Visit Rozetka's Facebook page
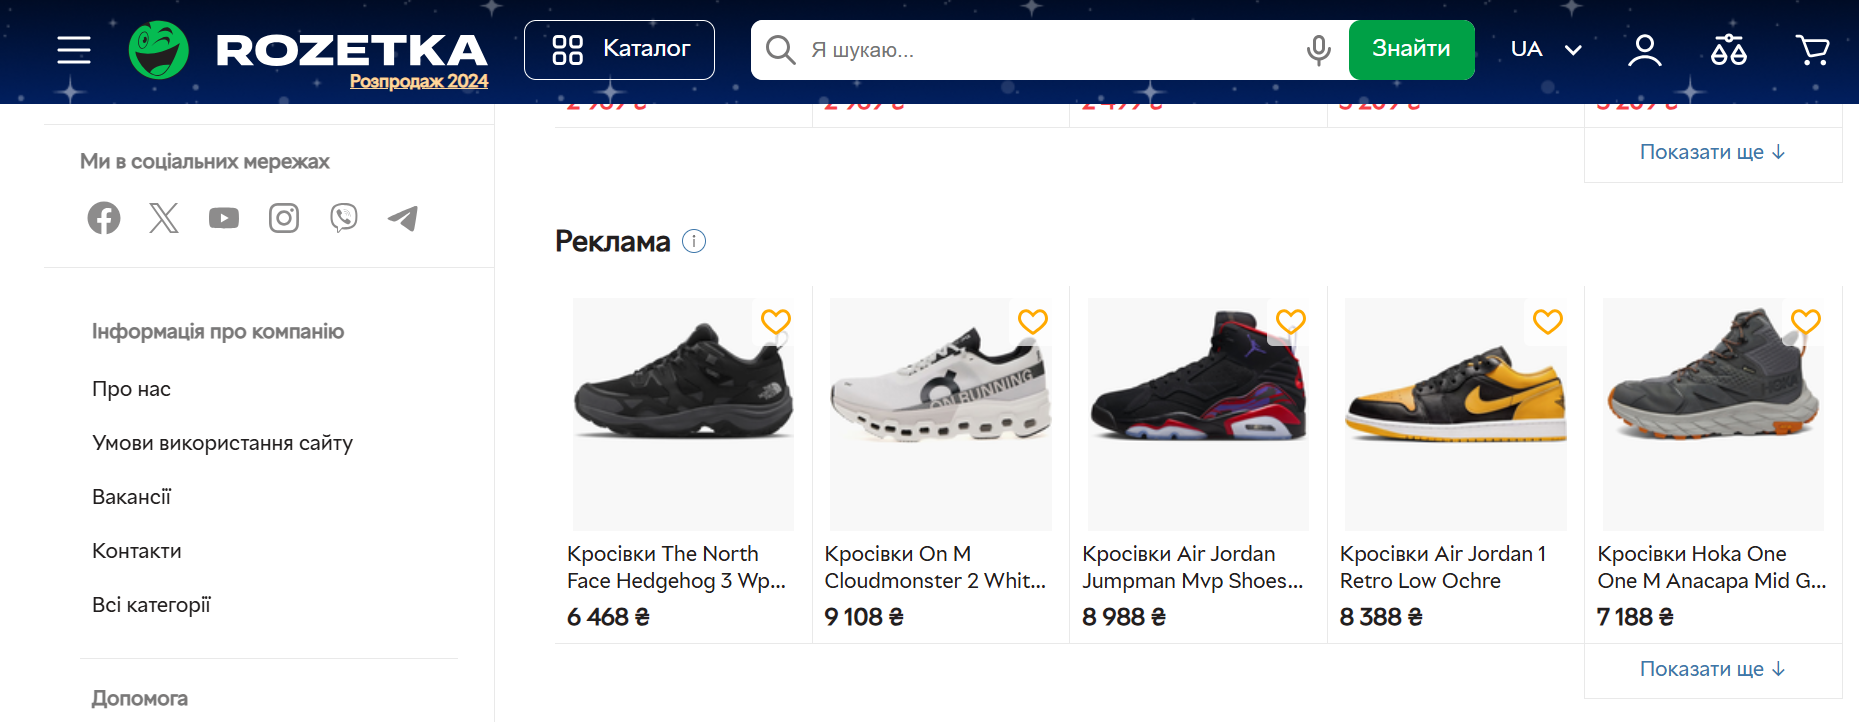1859x722 pixels. tap(104, 218)
